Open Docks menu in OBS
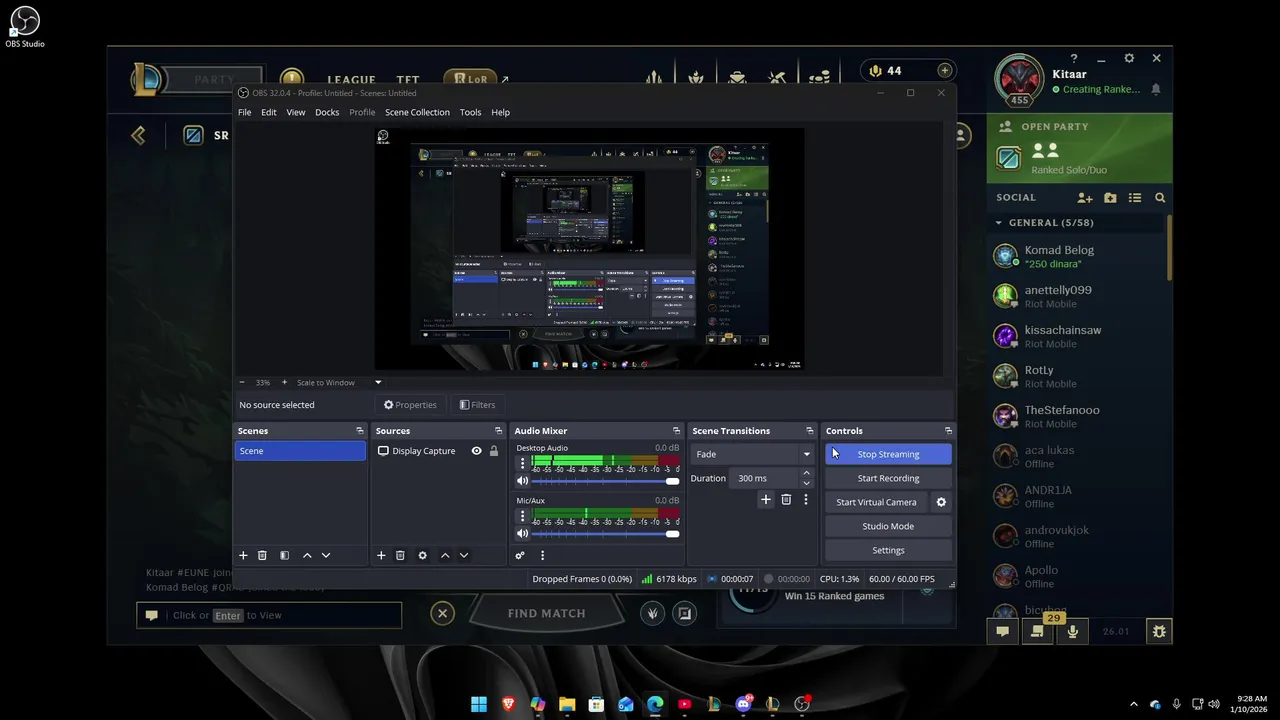 pos(327,112)
